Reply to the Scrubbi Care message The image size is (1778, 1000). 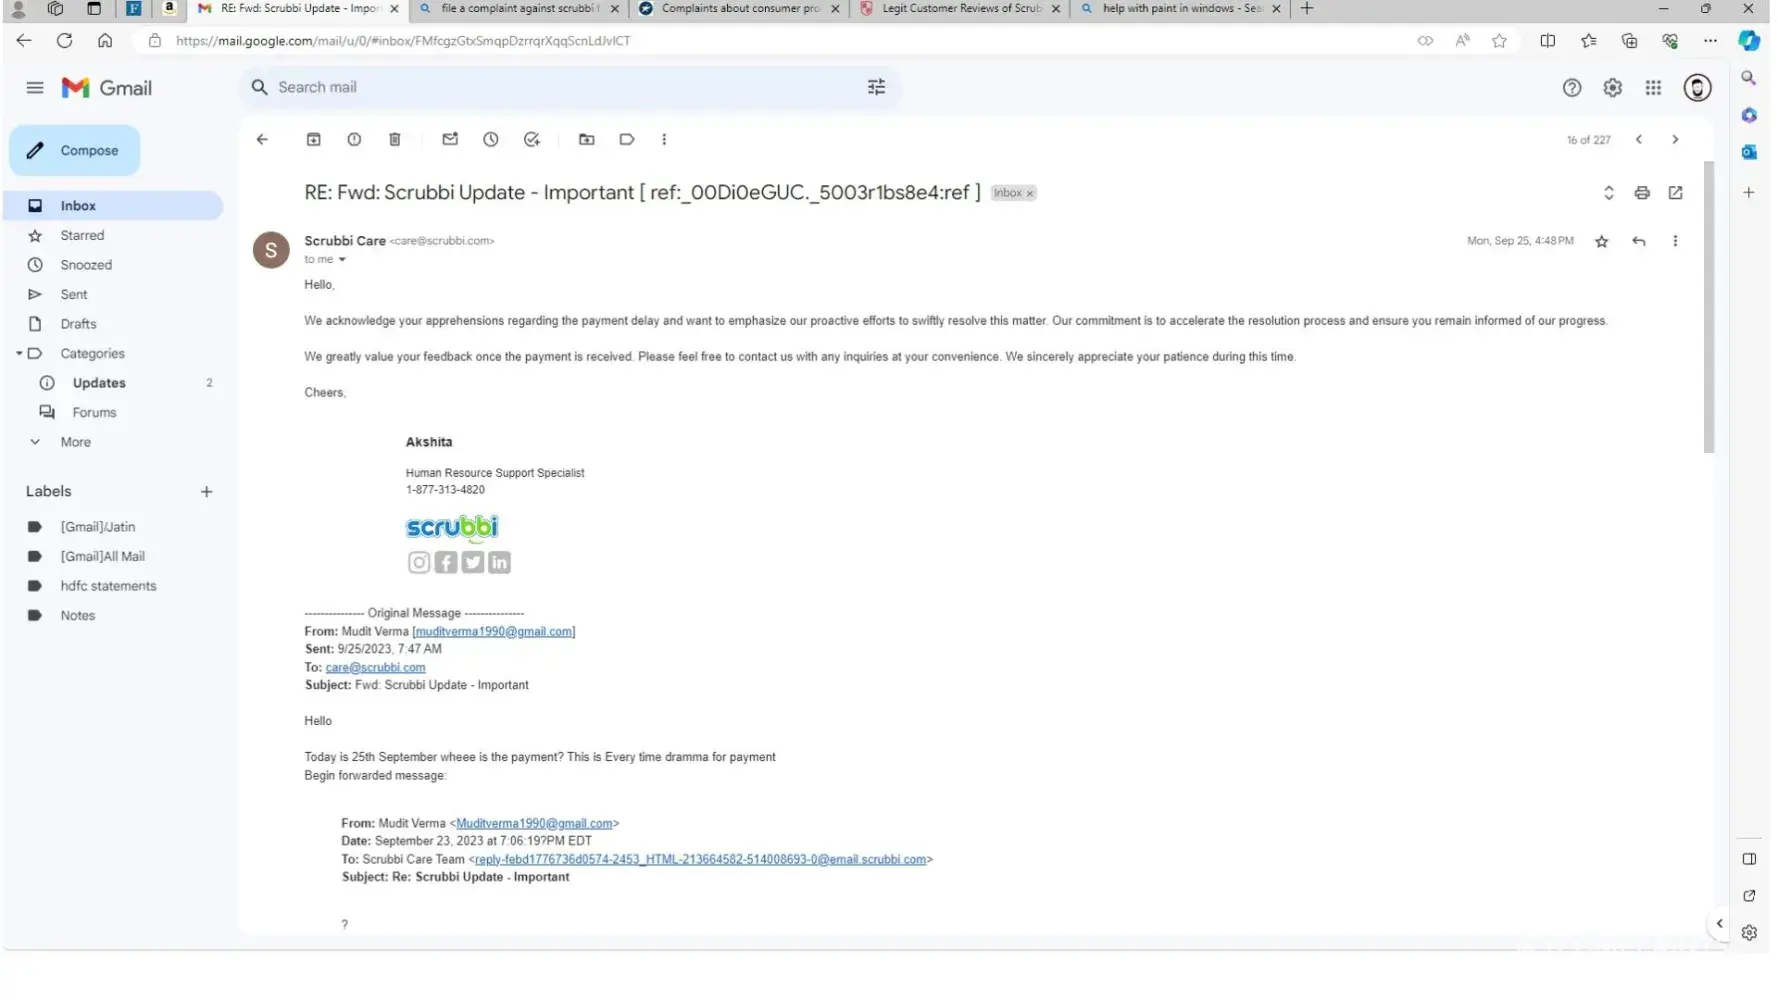click(x=1639, y=242)
